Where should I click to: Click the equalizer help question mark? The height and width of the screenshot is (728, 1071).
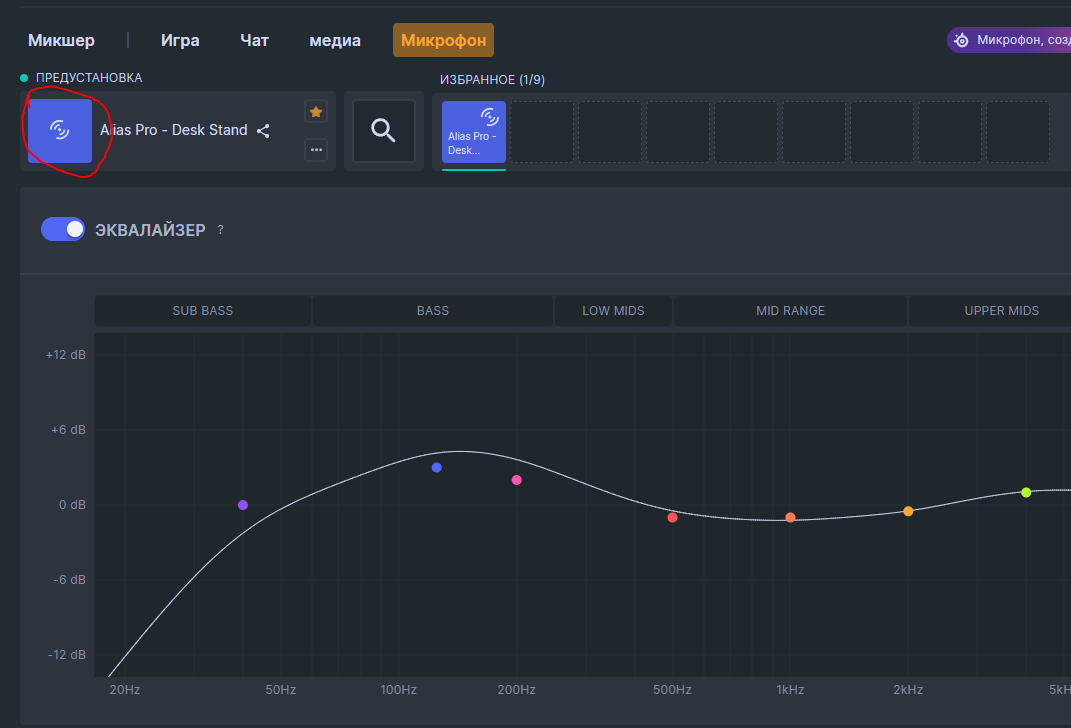coord(220,230)
